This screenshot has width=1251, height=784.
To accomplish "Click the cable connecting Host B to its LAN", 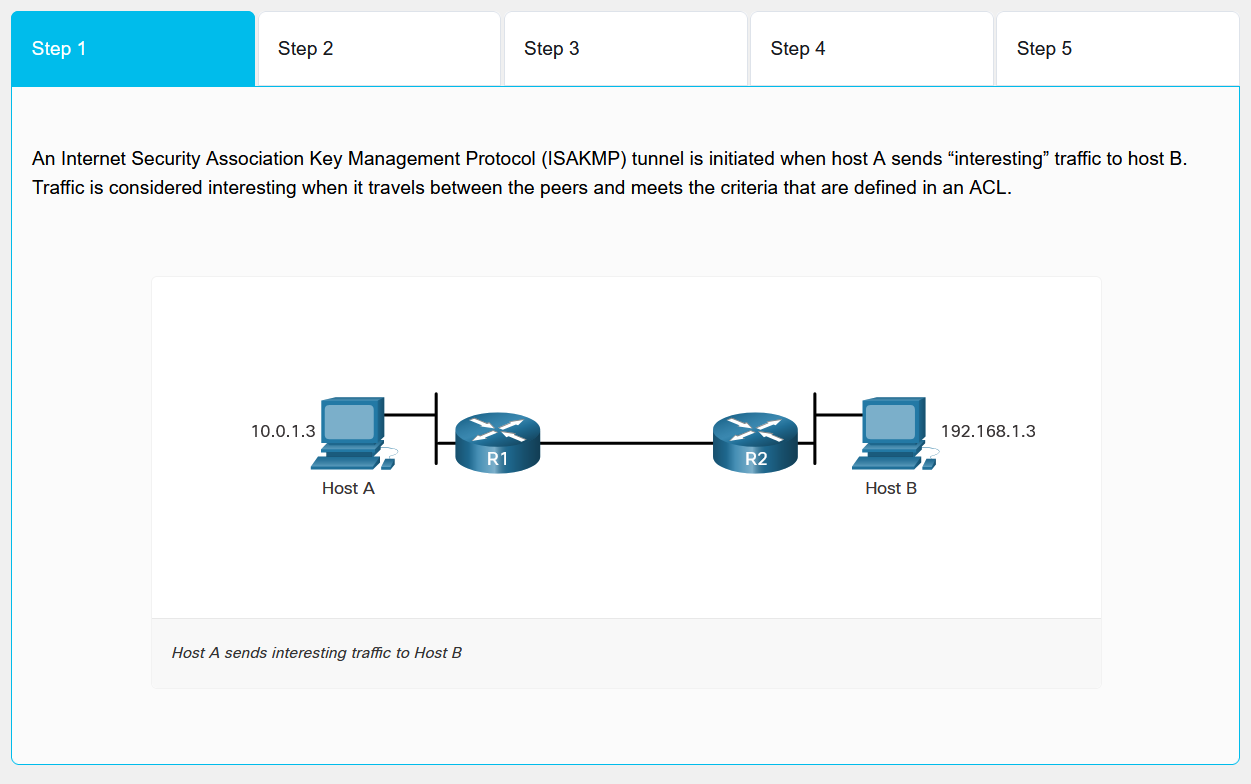I will (x=839, y=414).
